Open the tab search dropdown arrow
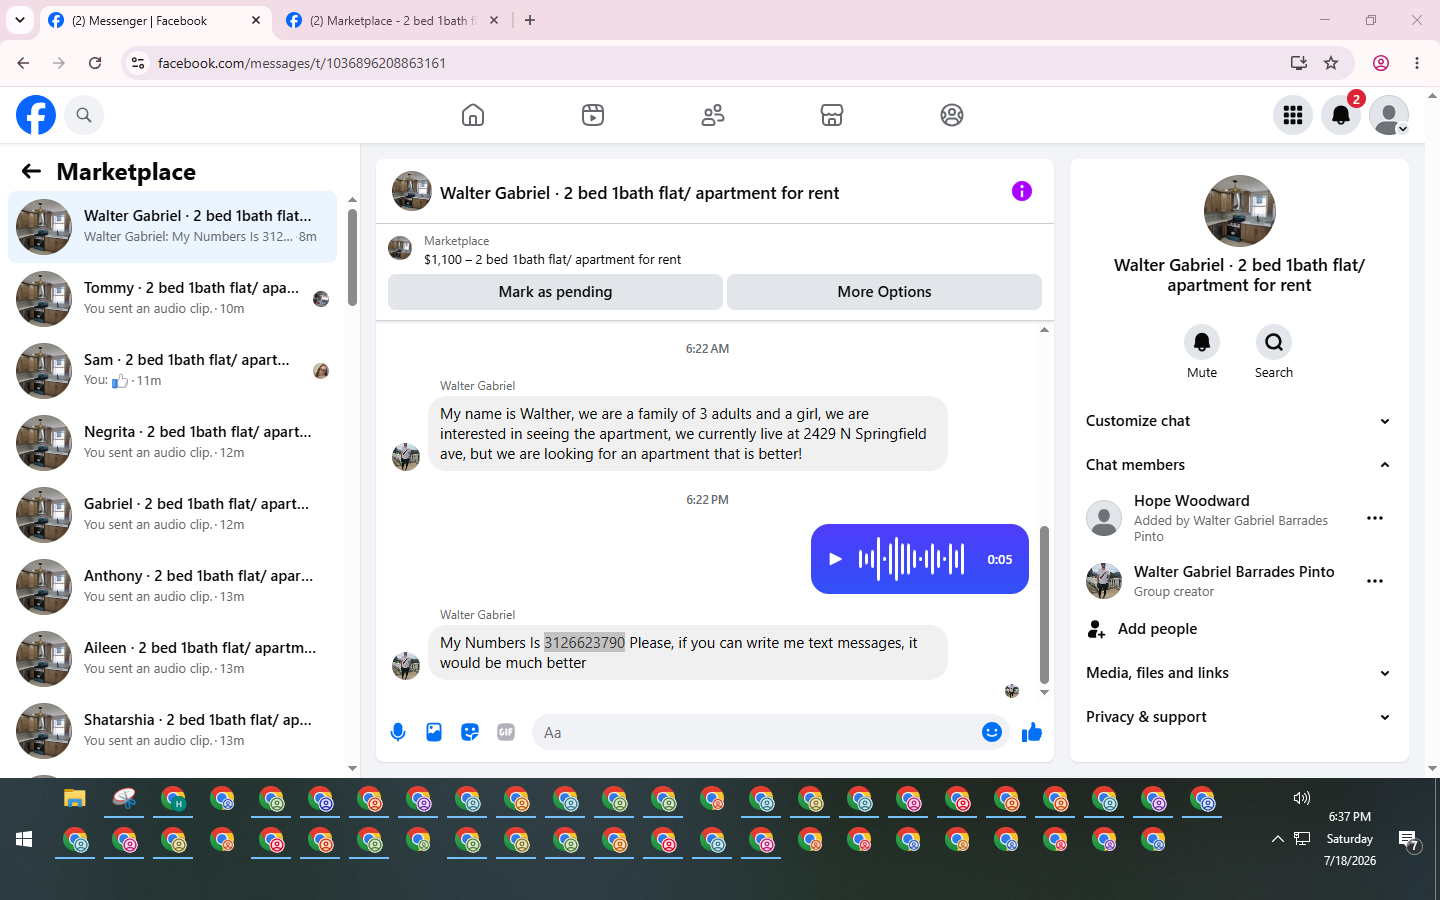 (x=19, y=20)
